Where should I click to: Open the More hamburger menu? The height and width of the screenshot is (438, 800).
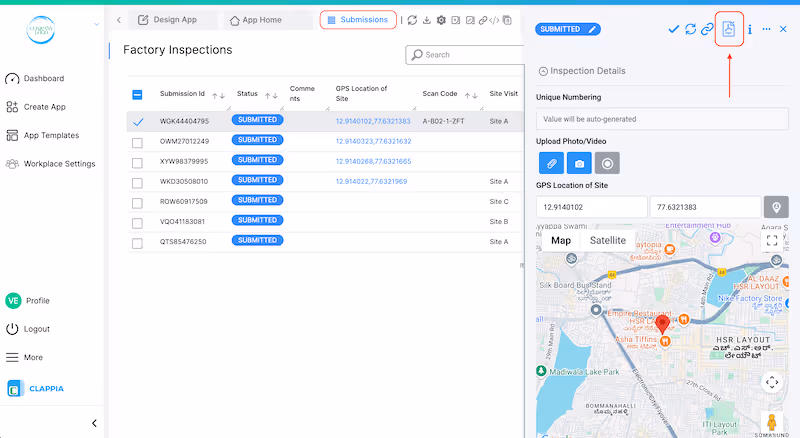tap(12, 357)
